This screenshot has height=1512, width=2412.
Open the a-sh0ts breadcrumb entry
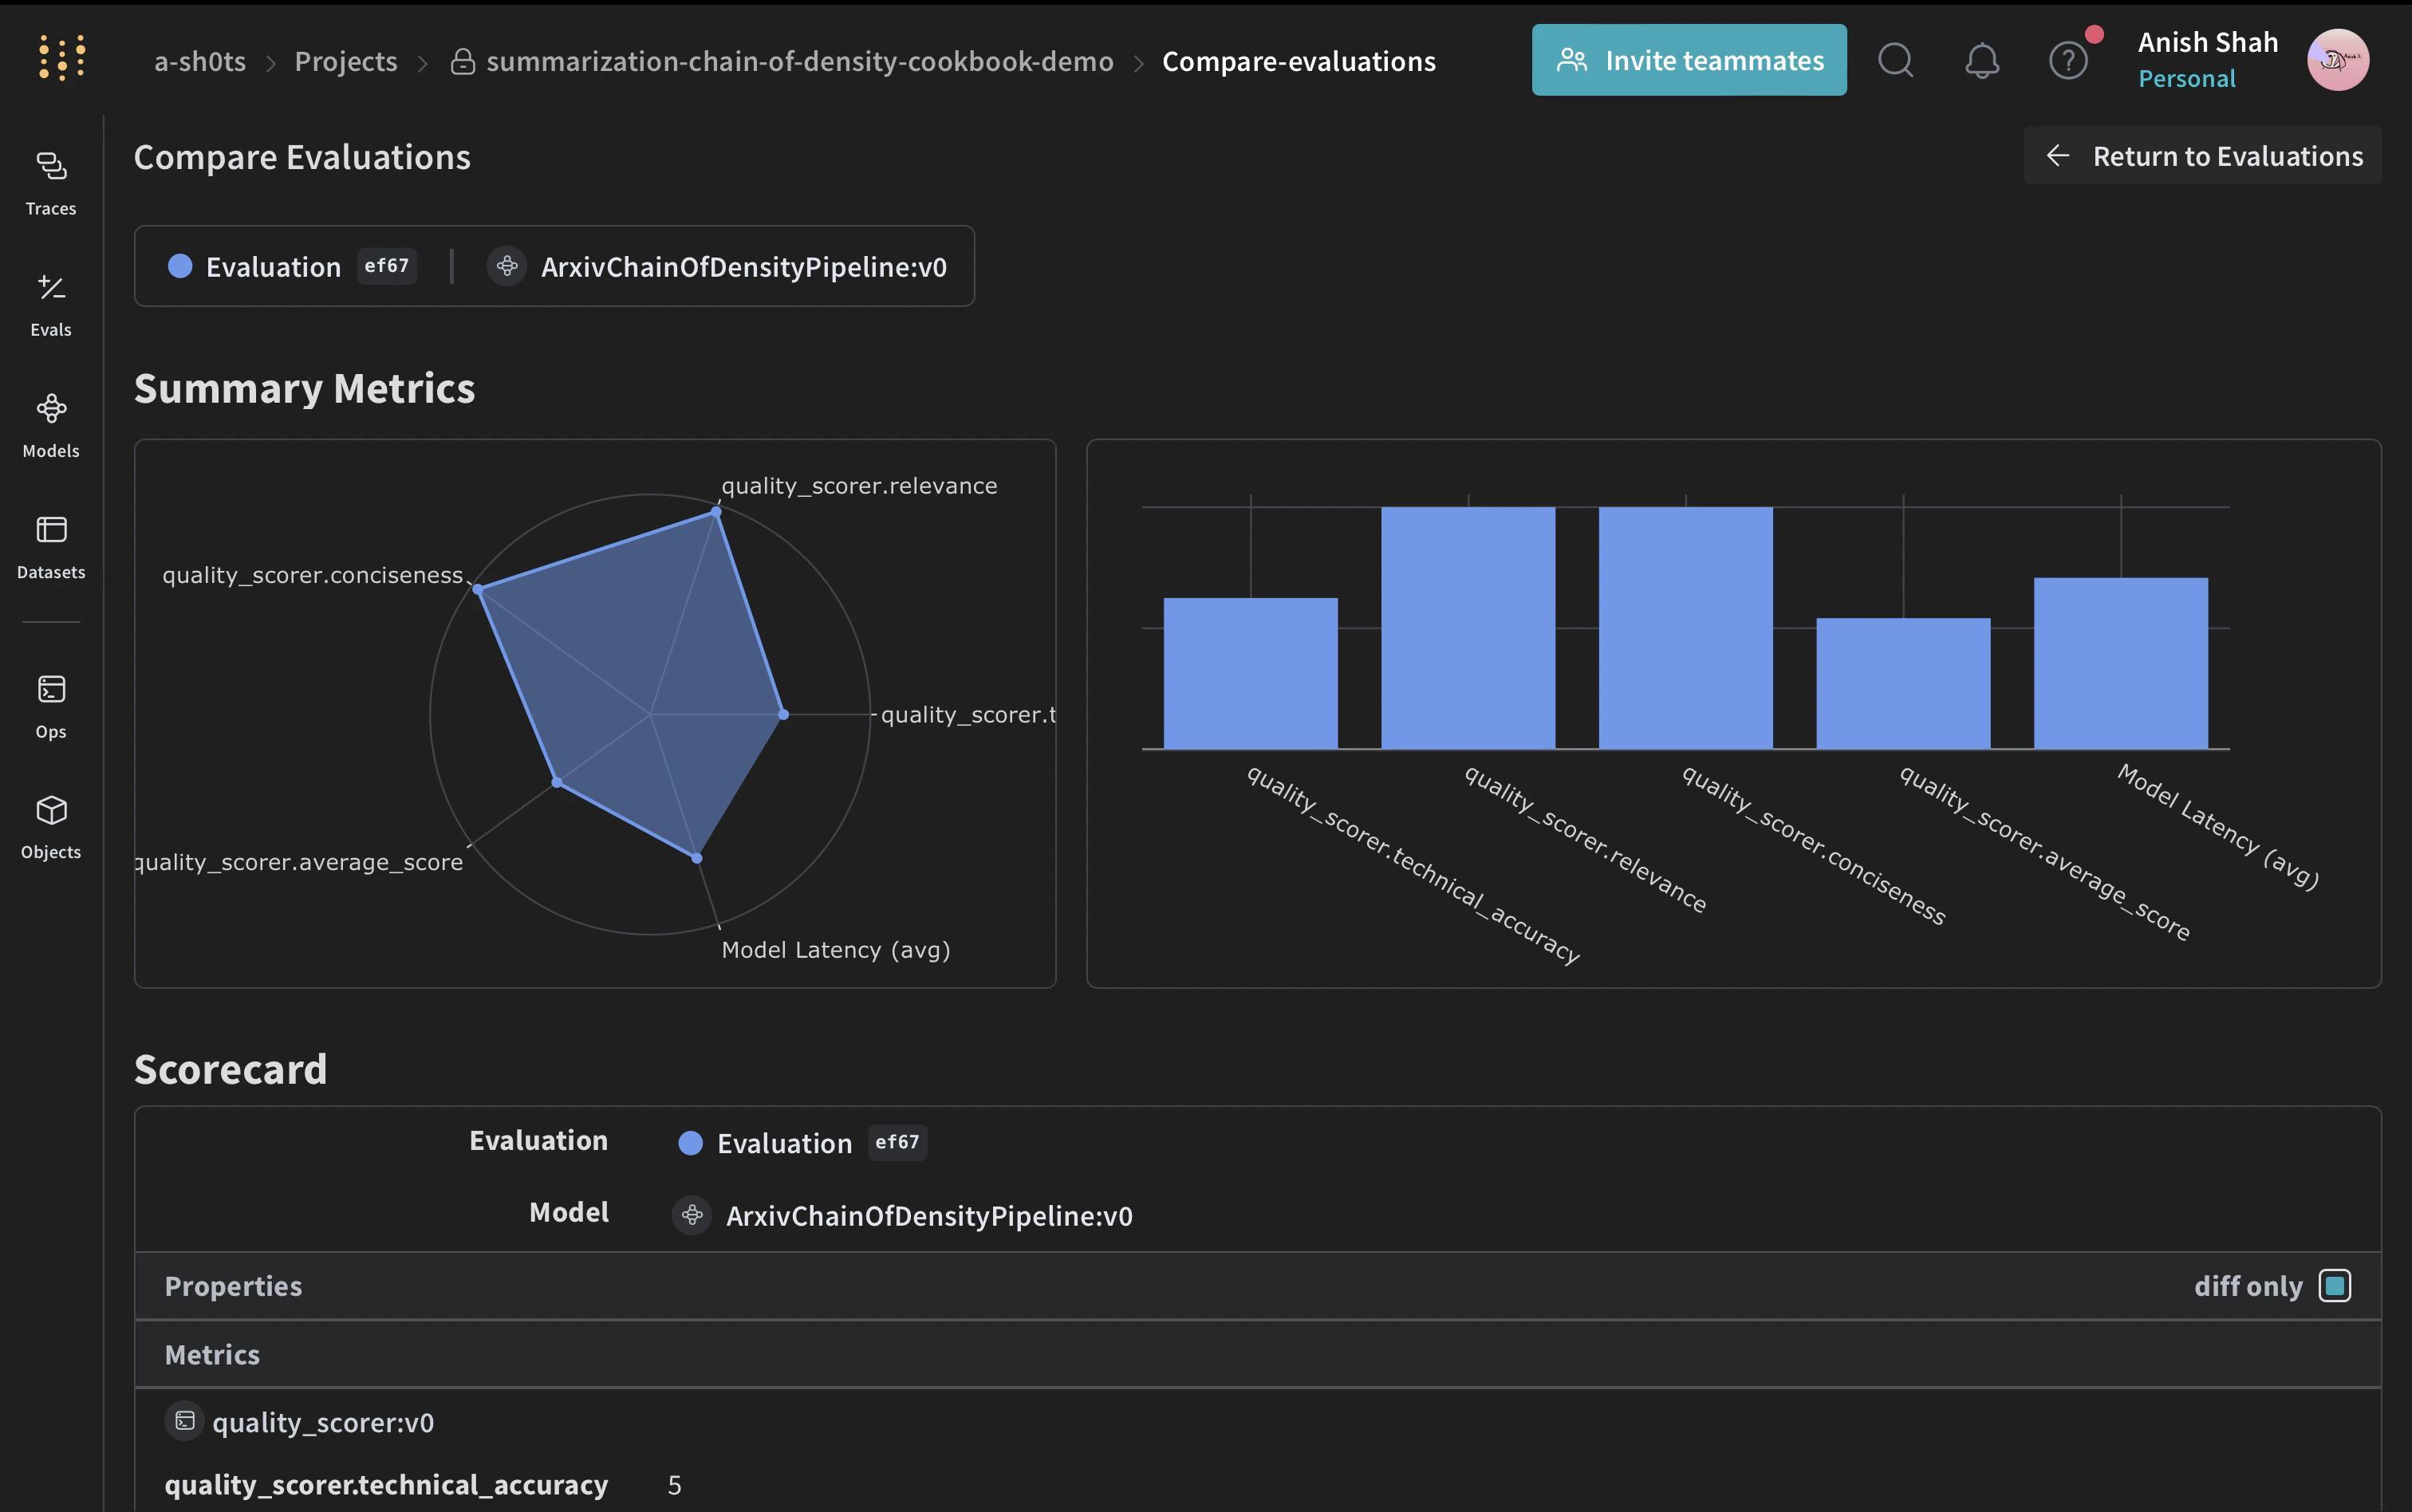click(x=199, y=60)
